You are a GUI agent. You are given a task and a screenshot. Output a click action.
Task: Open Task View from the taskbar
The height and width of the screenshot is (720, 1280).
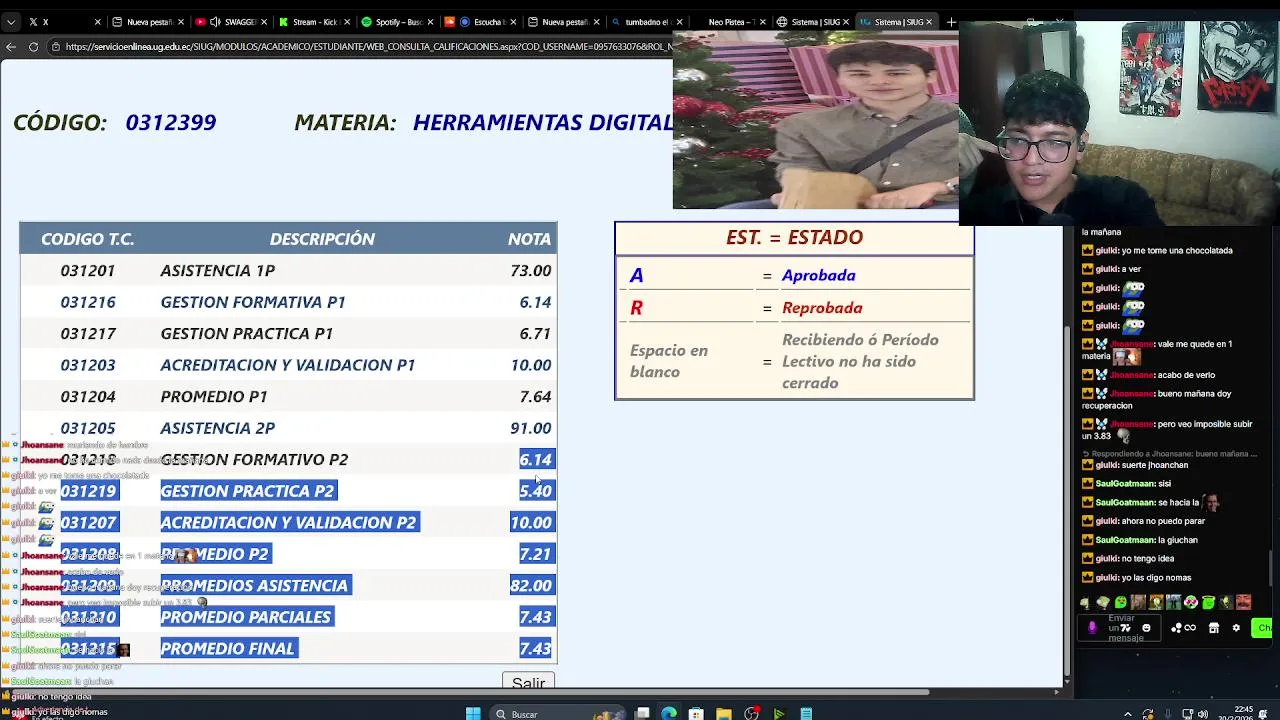point(643,713)
